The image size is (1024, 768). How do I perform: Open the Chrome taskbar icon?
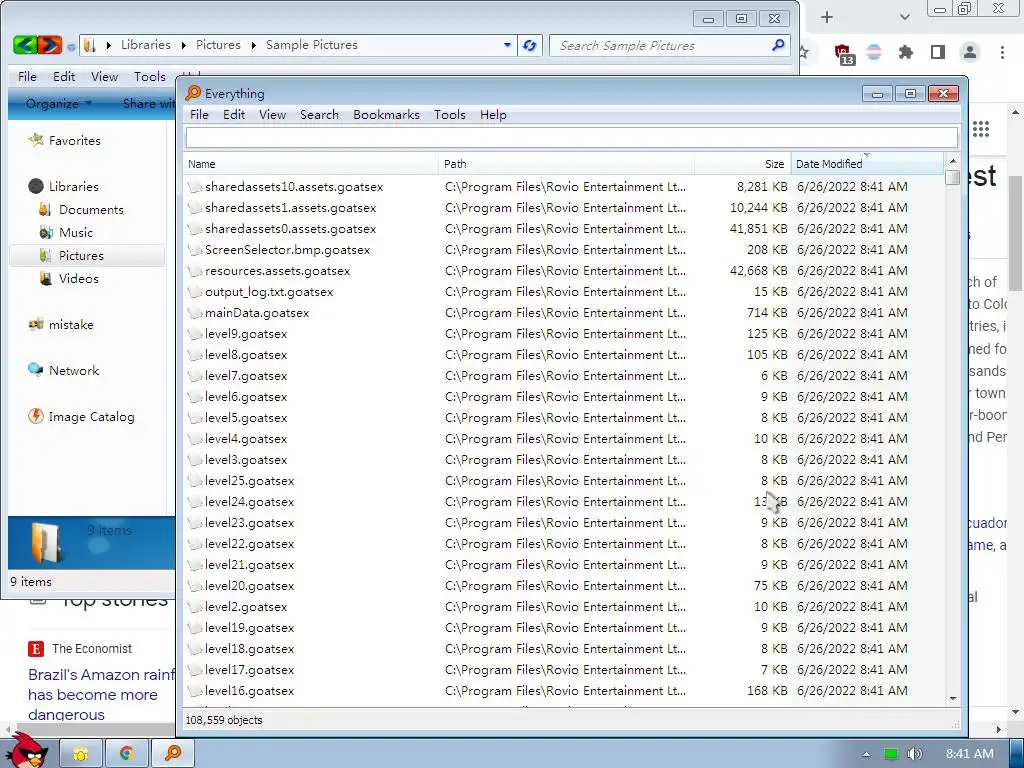coord(127,754)
